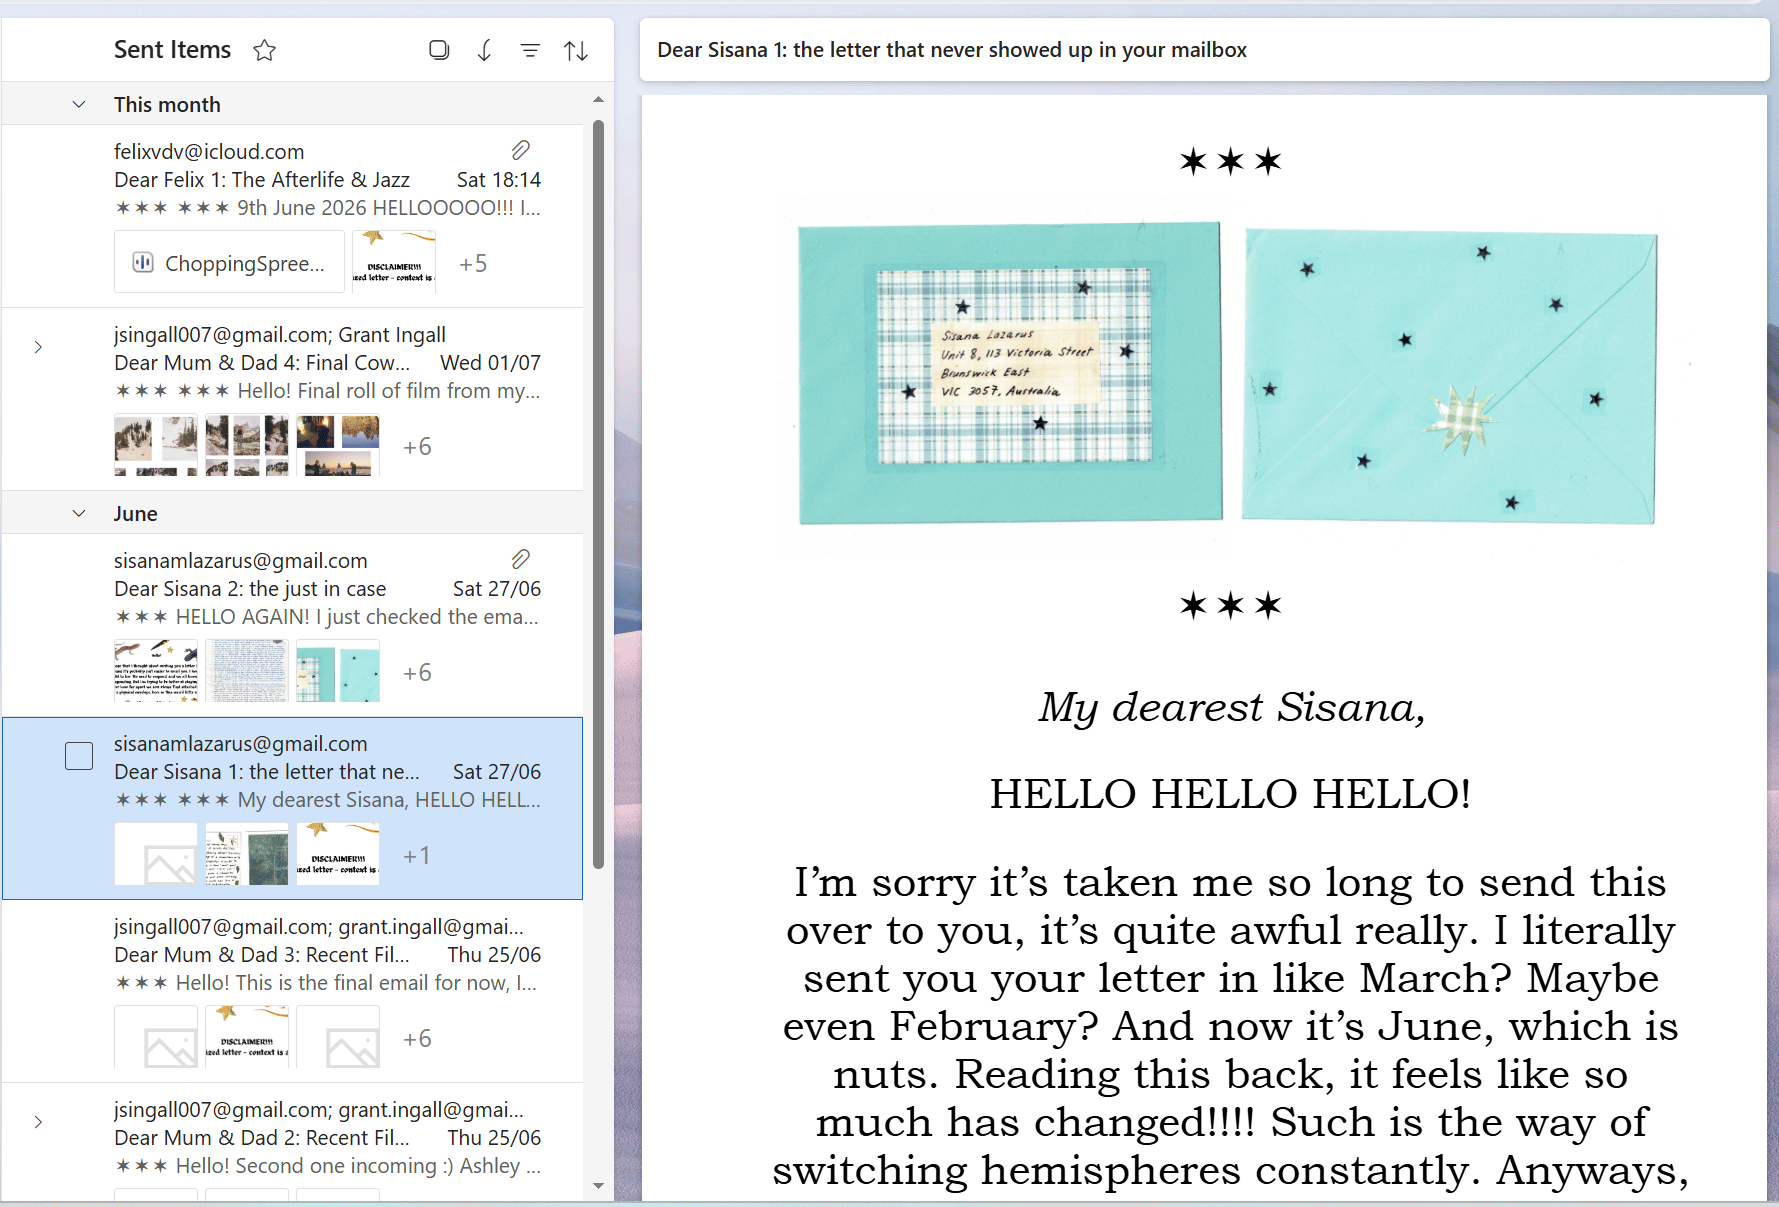This screenshot has width=1779, height=1207.
Task: Tick checkbox on Dear Sisana 1 email
Action: (79, 756)
